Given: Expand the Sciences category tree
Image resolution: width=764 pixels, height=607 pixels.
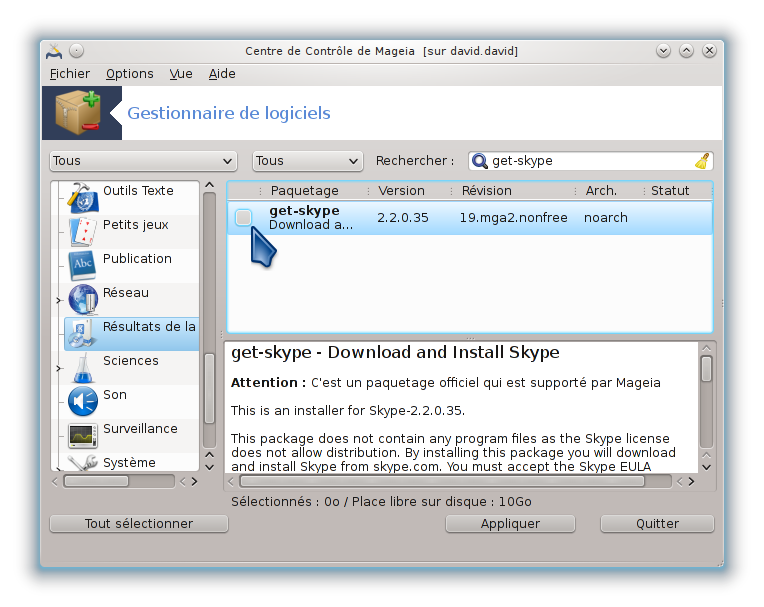Looking at the screenshot, I should coord(58,368).
